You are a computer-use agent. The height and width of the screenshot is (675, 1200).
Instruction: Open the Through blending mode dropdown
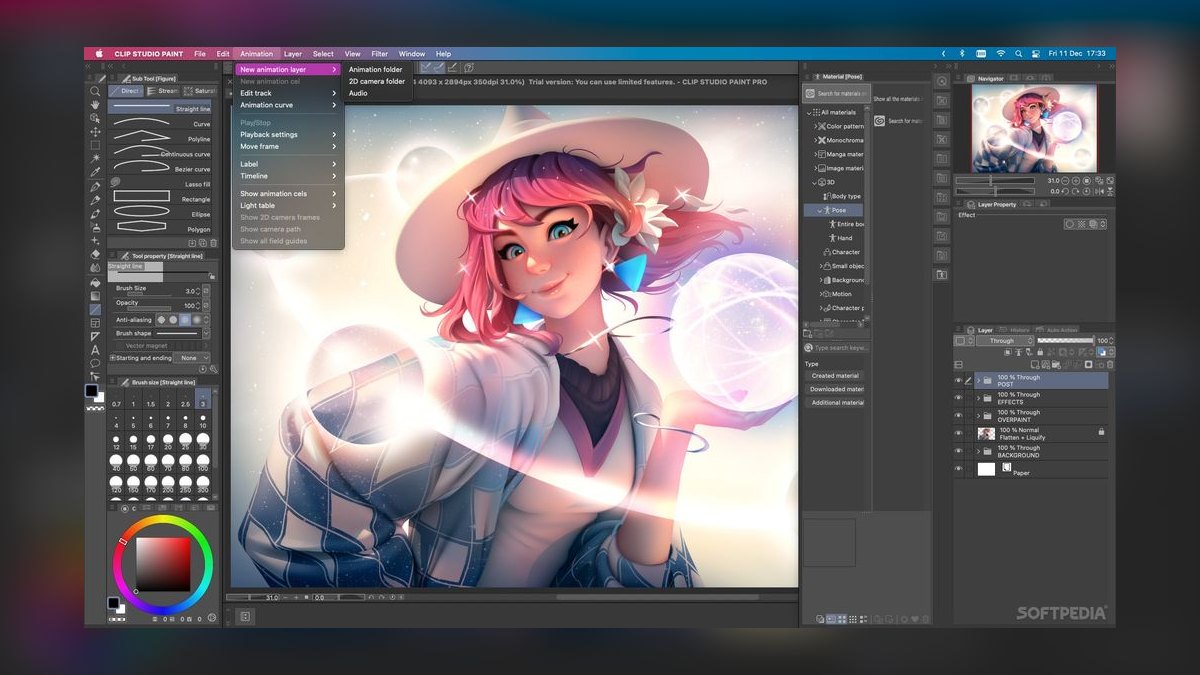pyautogui.click(x=1005, y=341)
